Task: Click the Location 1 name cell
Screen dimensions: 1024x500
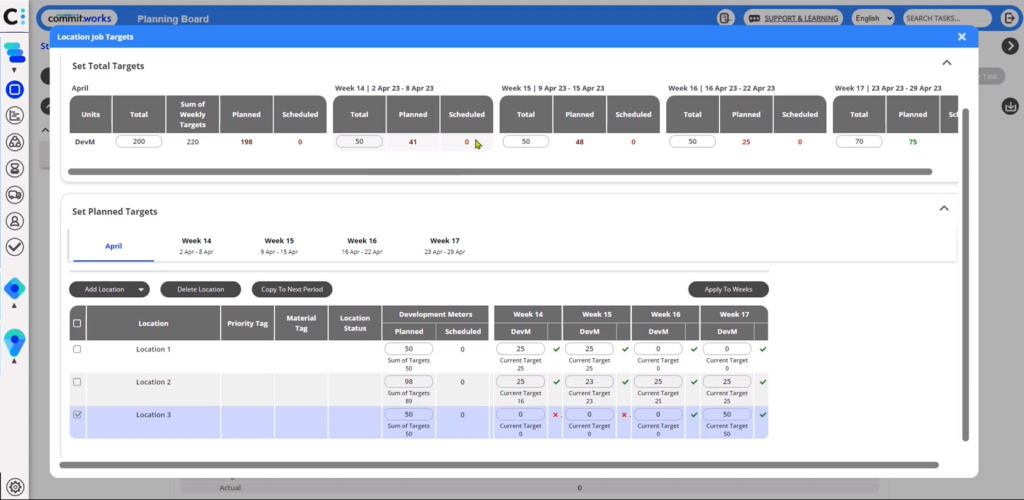Action: [x=153, y=349]
